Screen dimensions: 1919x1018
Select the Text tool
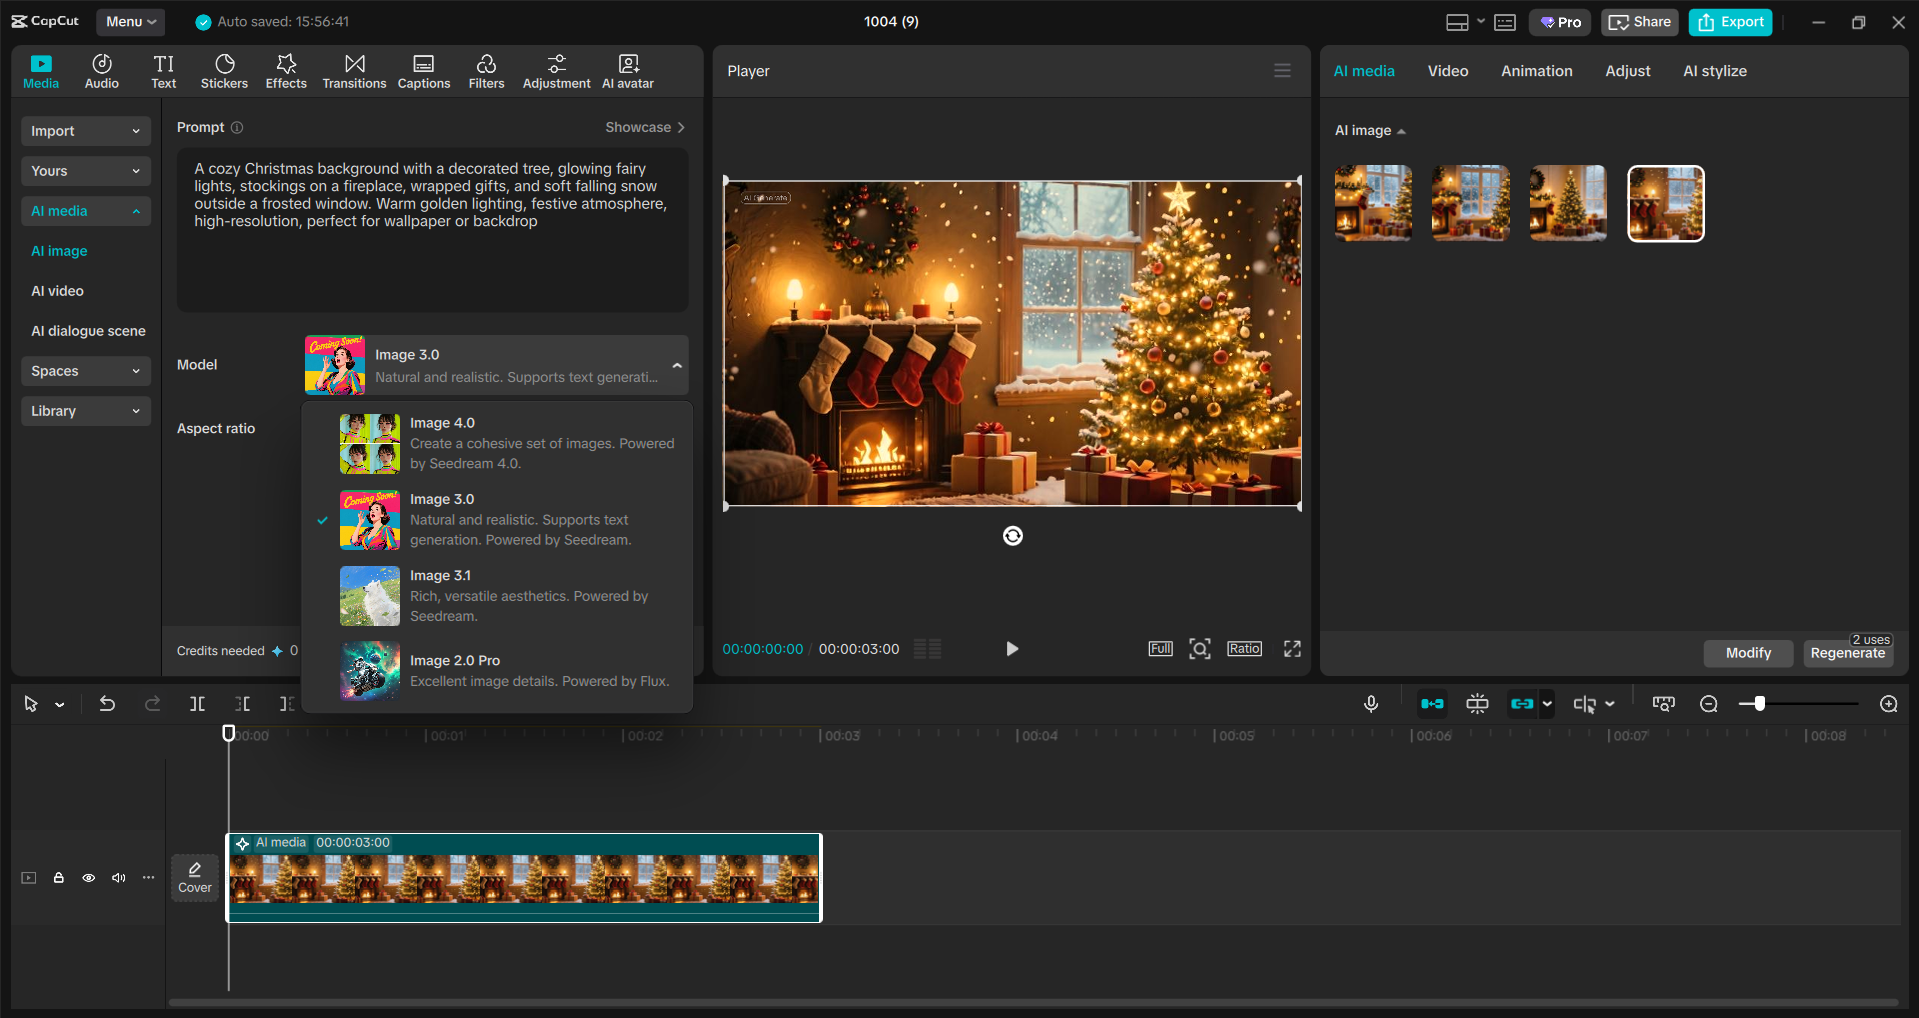[x=163, y=70]
